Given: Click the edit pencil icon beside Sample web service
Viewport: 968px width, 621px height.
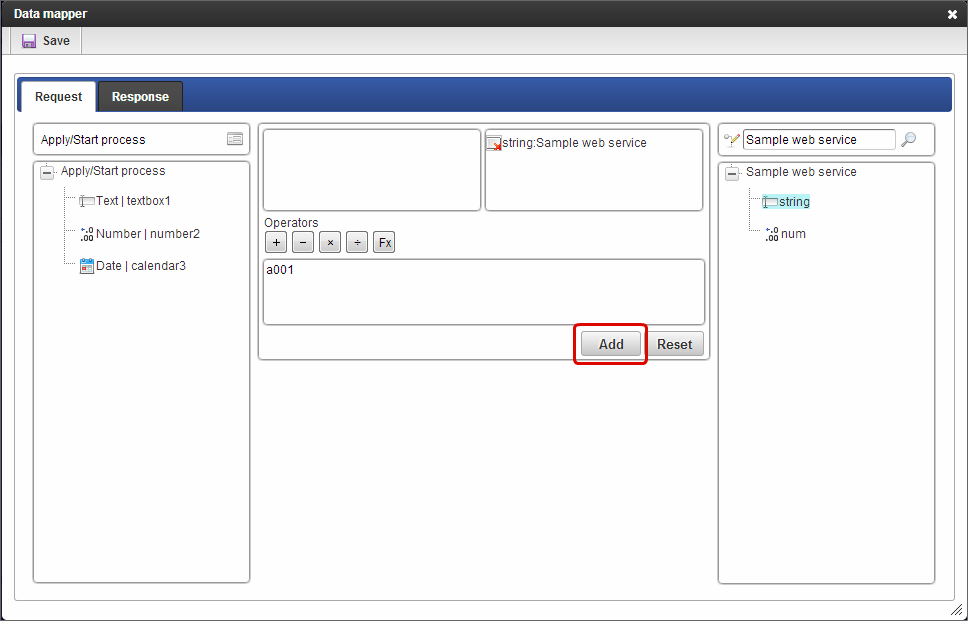Looking at the screenshot, I should pyautogui.click(x=732, y=140).
